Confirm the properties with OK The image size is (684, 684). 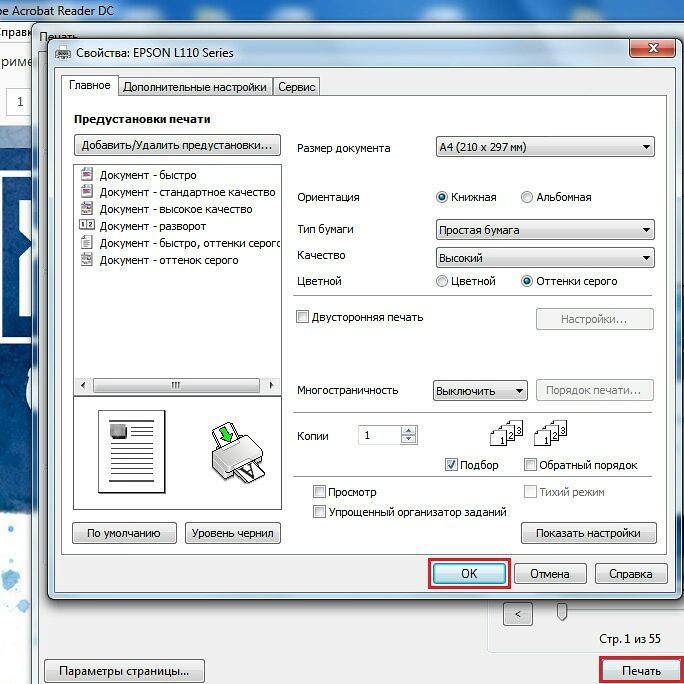(469, 574)
